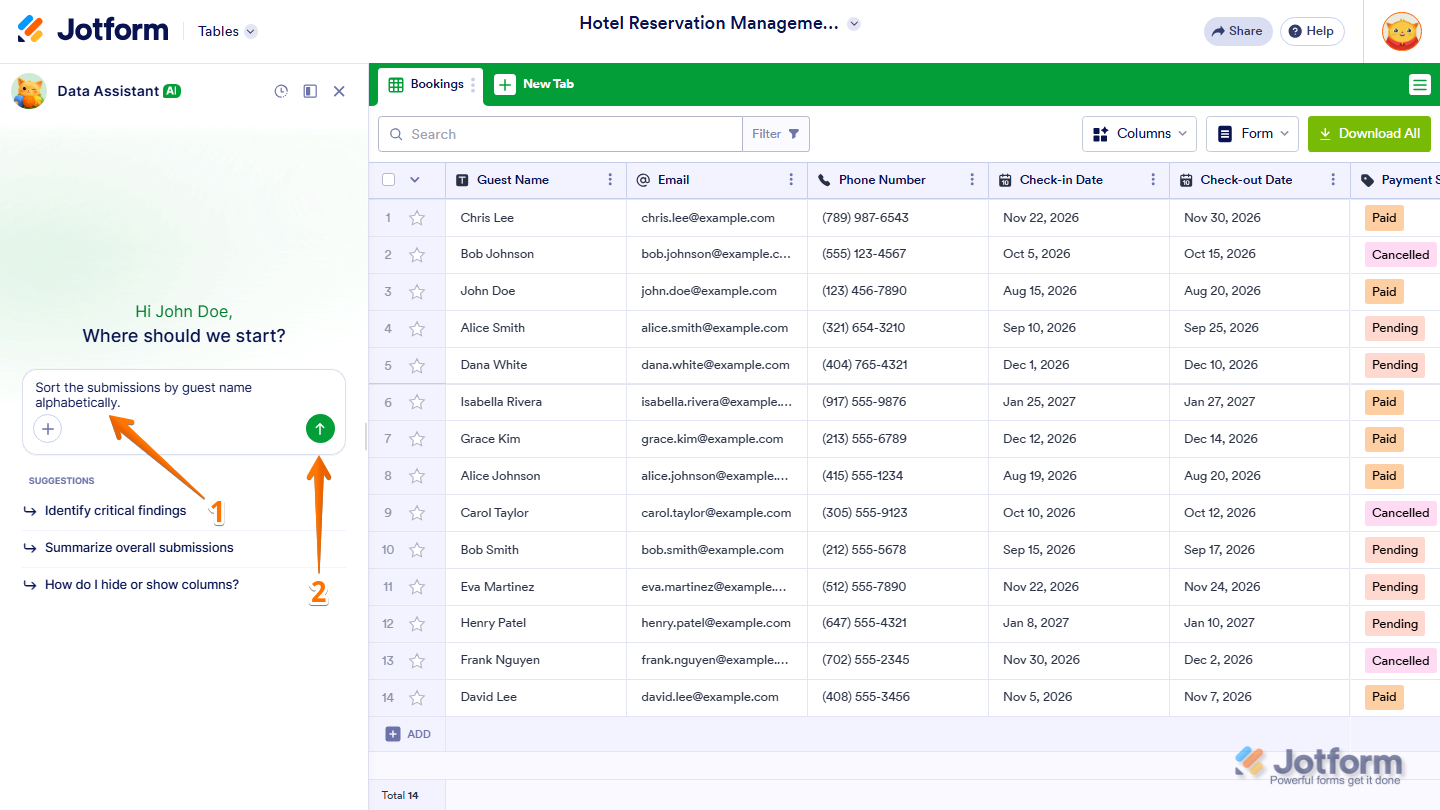Open the Tables dropdown beside the logo
Screen dimensions: 1440x810
tap(227, 31)
